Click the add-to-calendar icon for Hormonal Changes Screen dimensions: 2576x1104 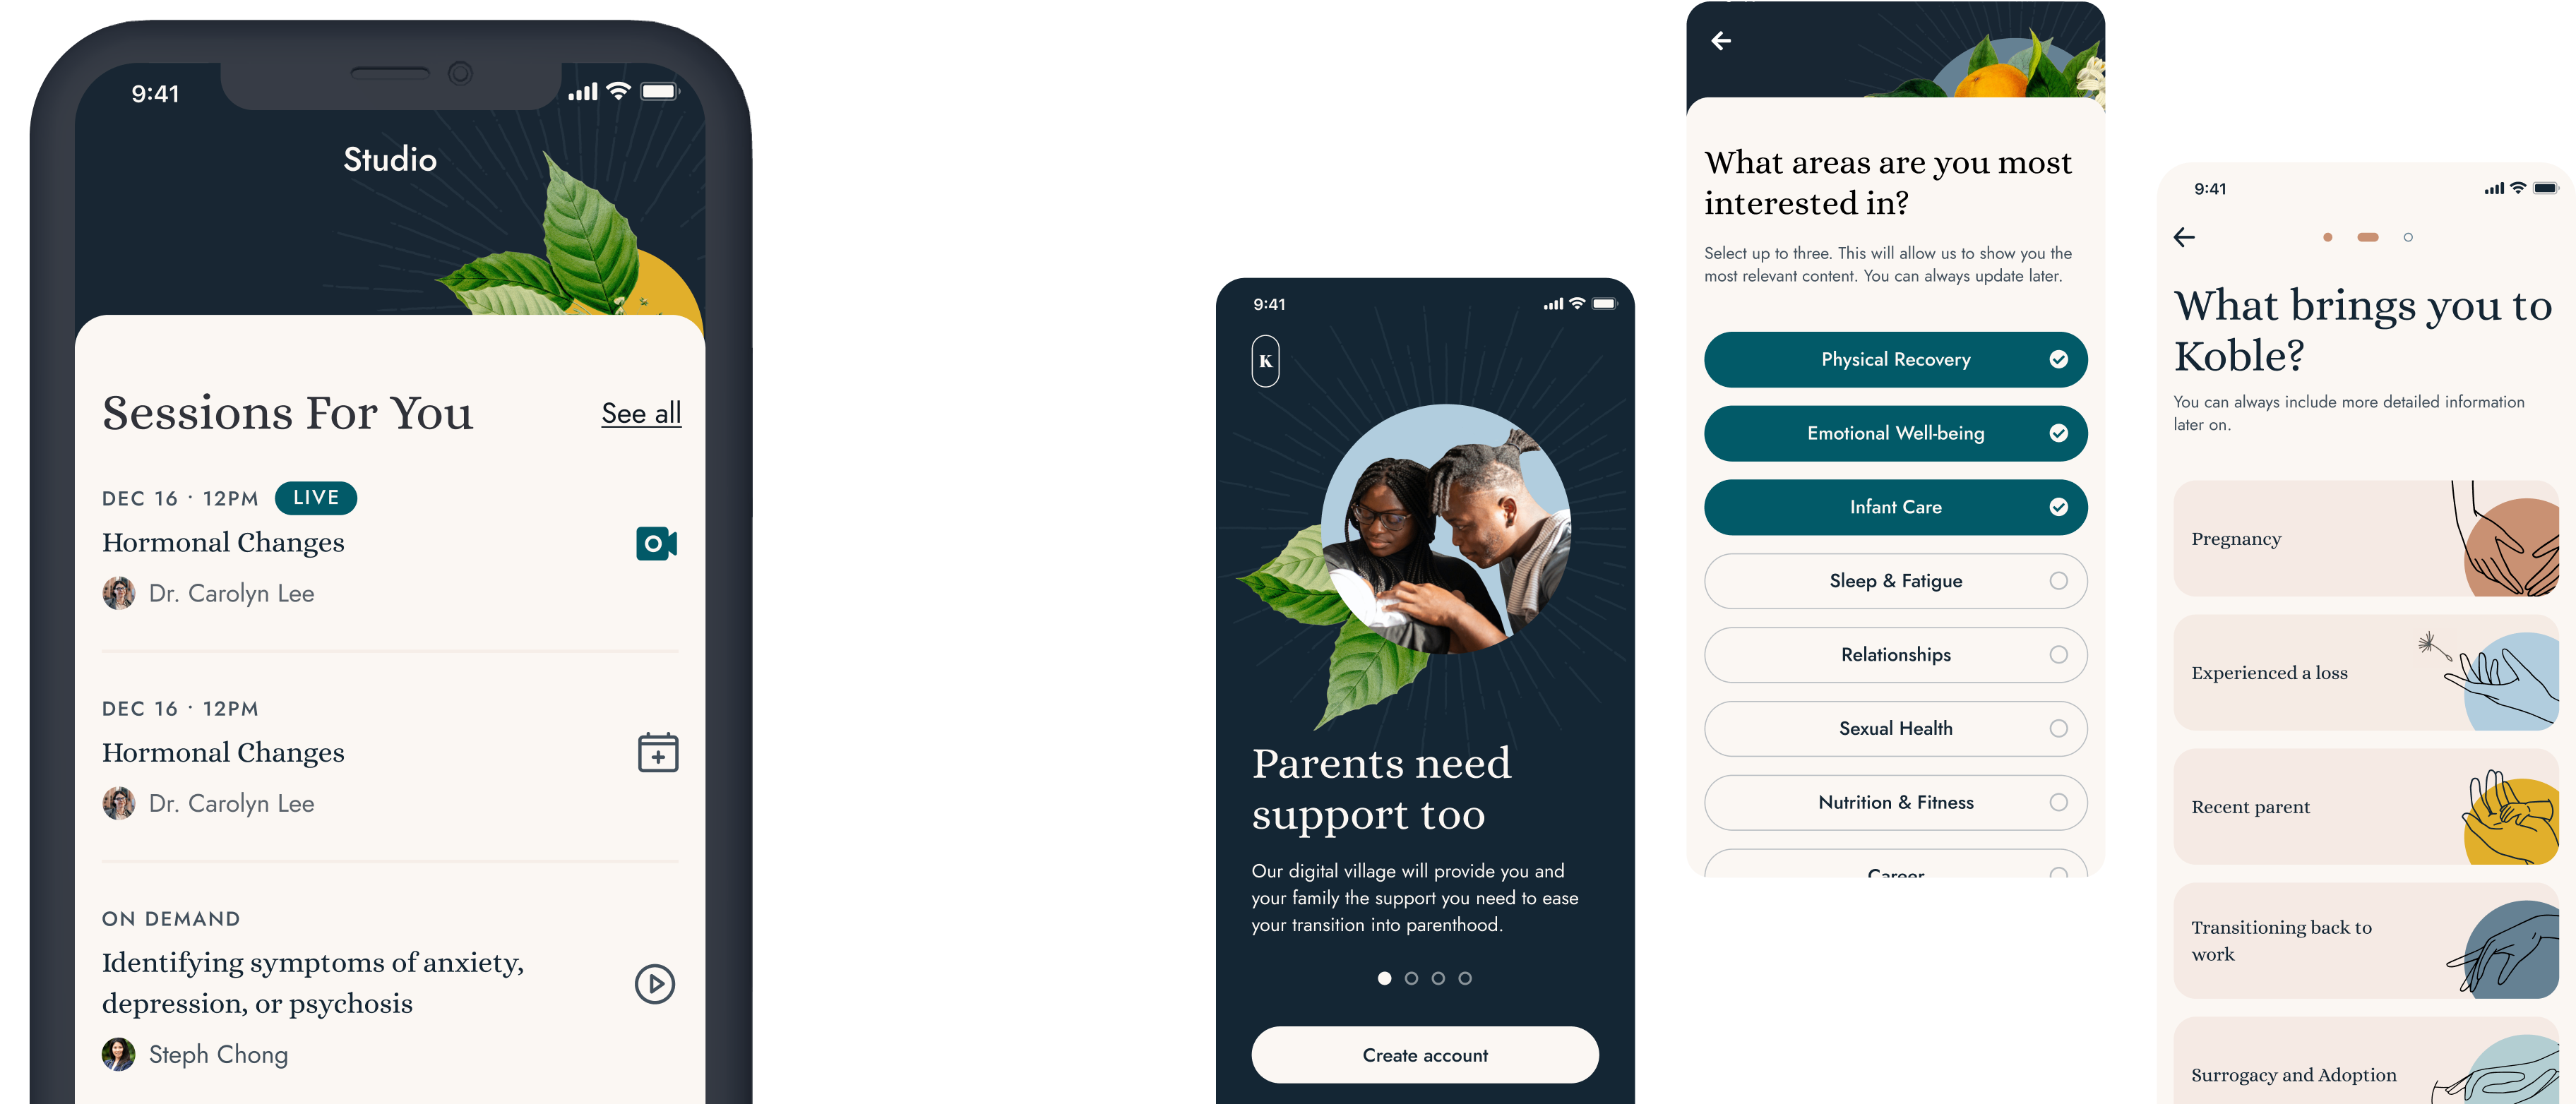655,754
